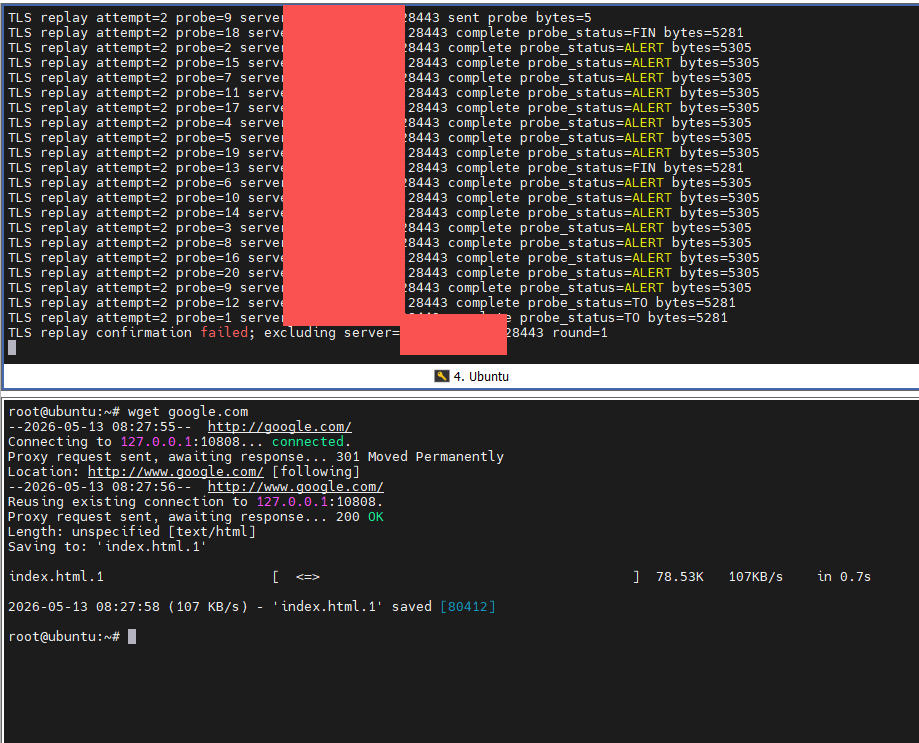Click 'bytes=5305' on the probe=8 line
Screen dimensions: 919x743
(712, 243)
